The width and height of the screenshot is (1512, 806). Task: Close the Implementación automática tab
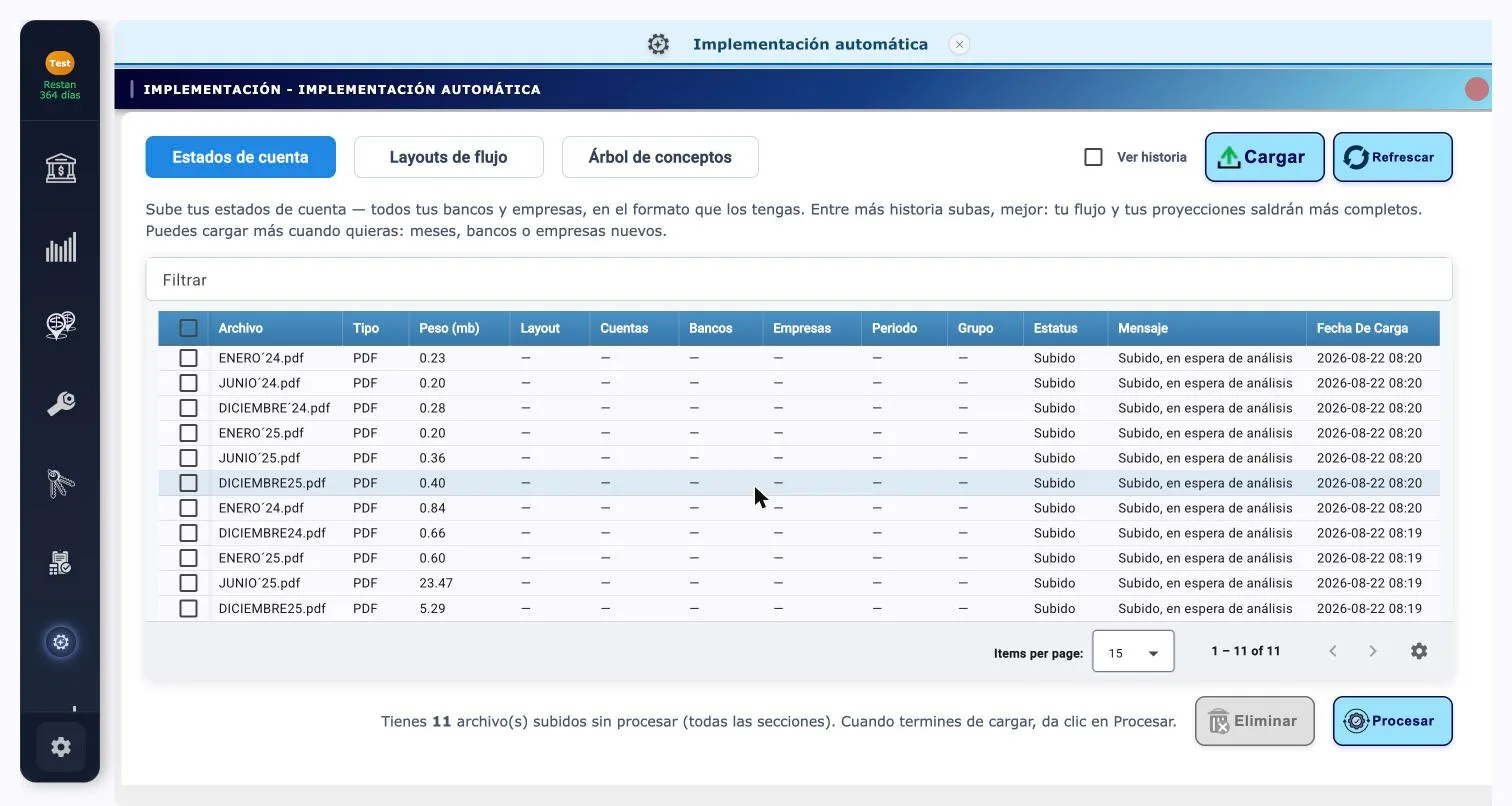959,44
